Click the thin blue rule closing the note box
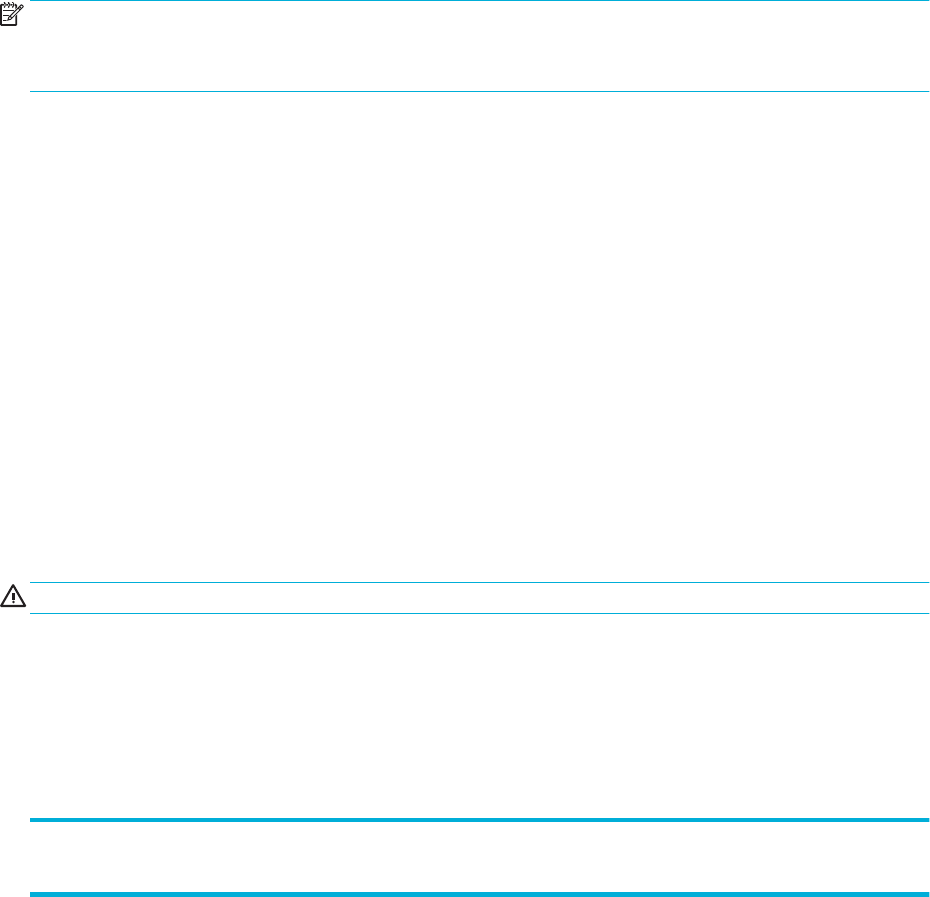930x897 pixels. (x=479, y=91)
